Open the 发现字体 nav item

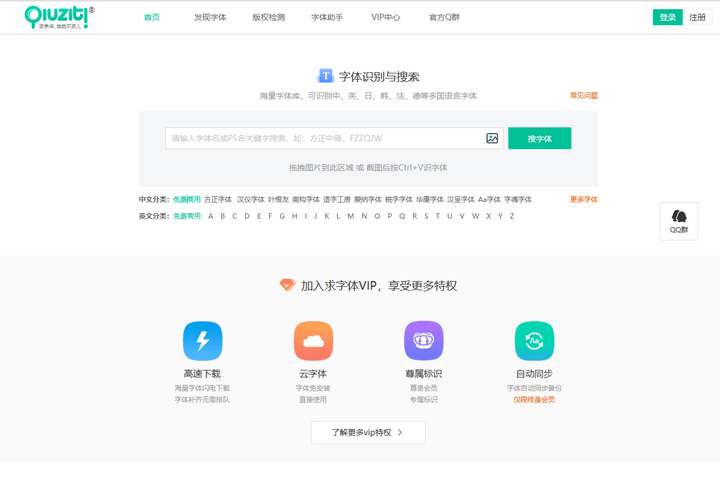210,17
